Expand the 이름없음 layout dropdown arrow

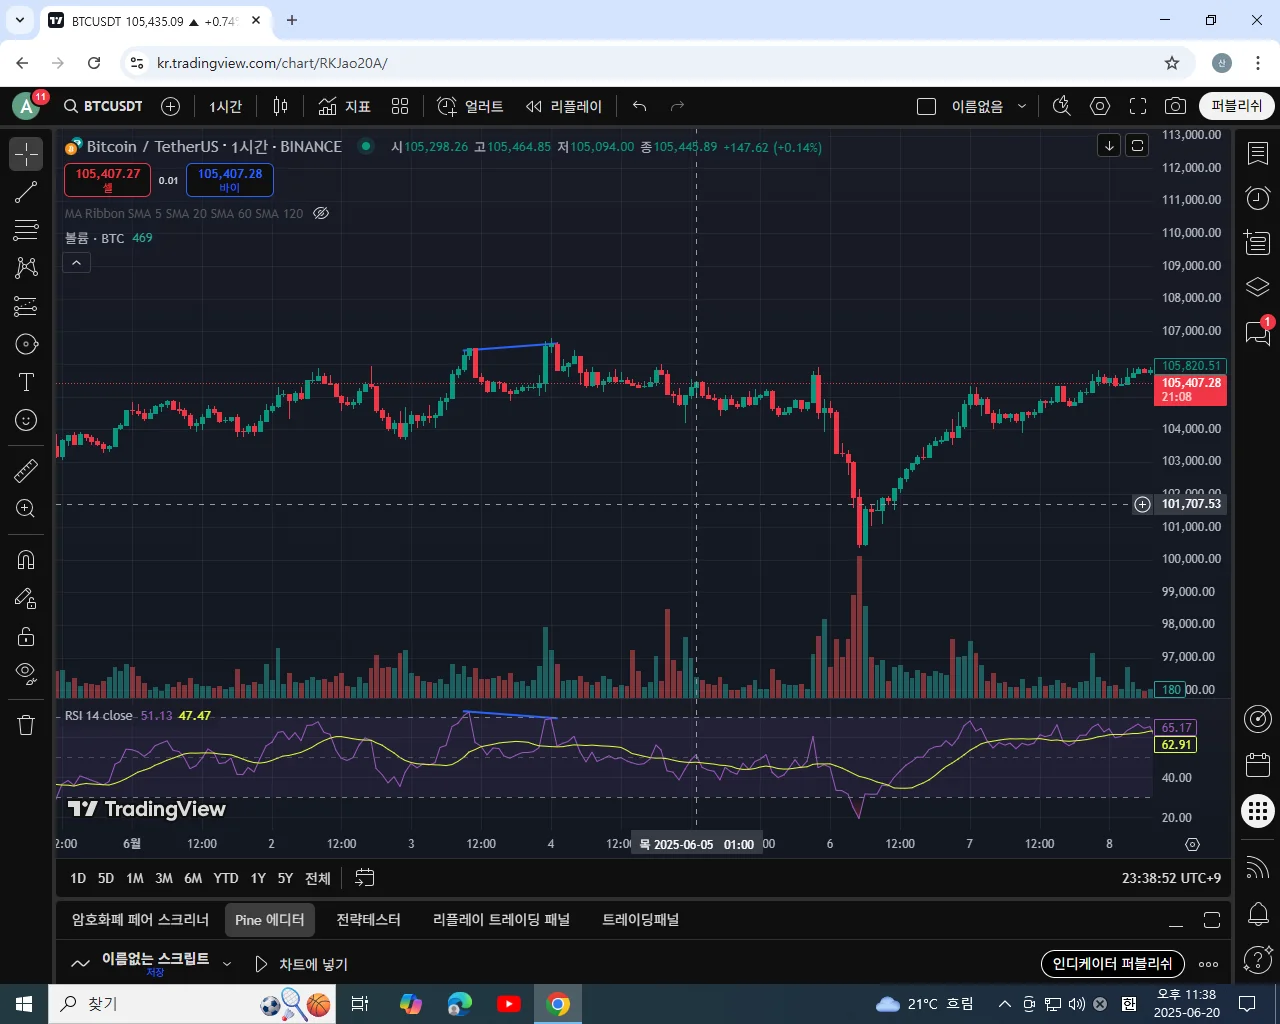[1022, 106]
